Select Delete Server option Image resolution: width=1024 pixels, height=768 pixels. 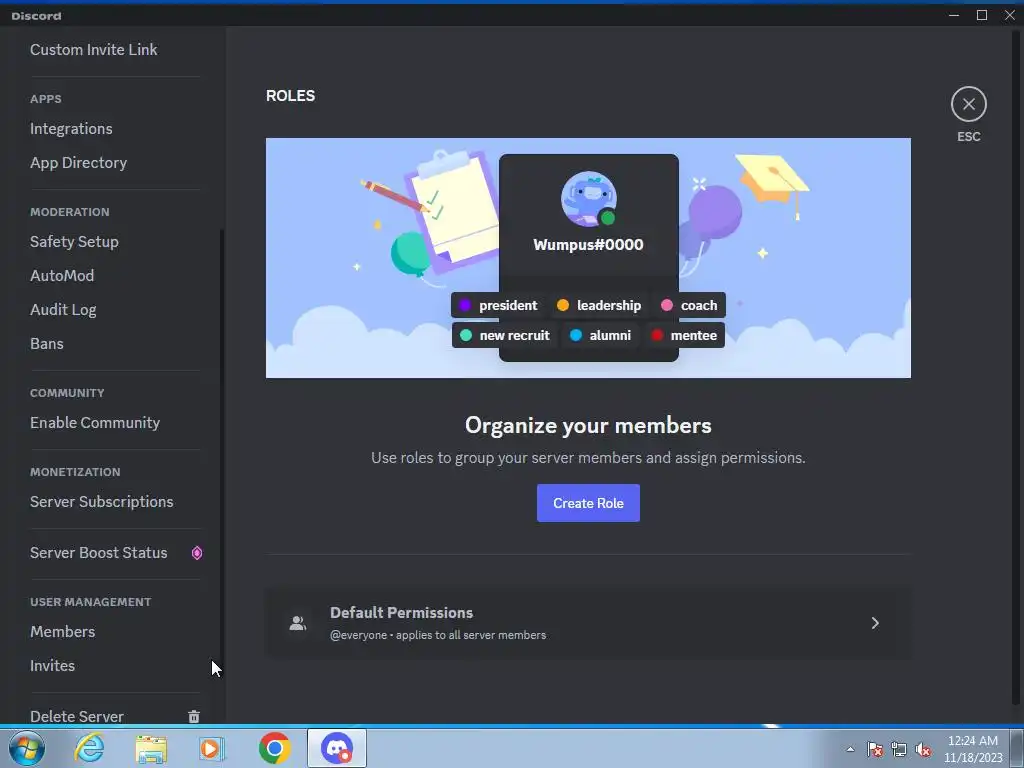[76, 716]
